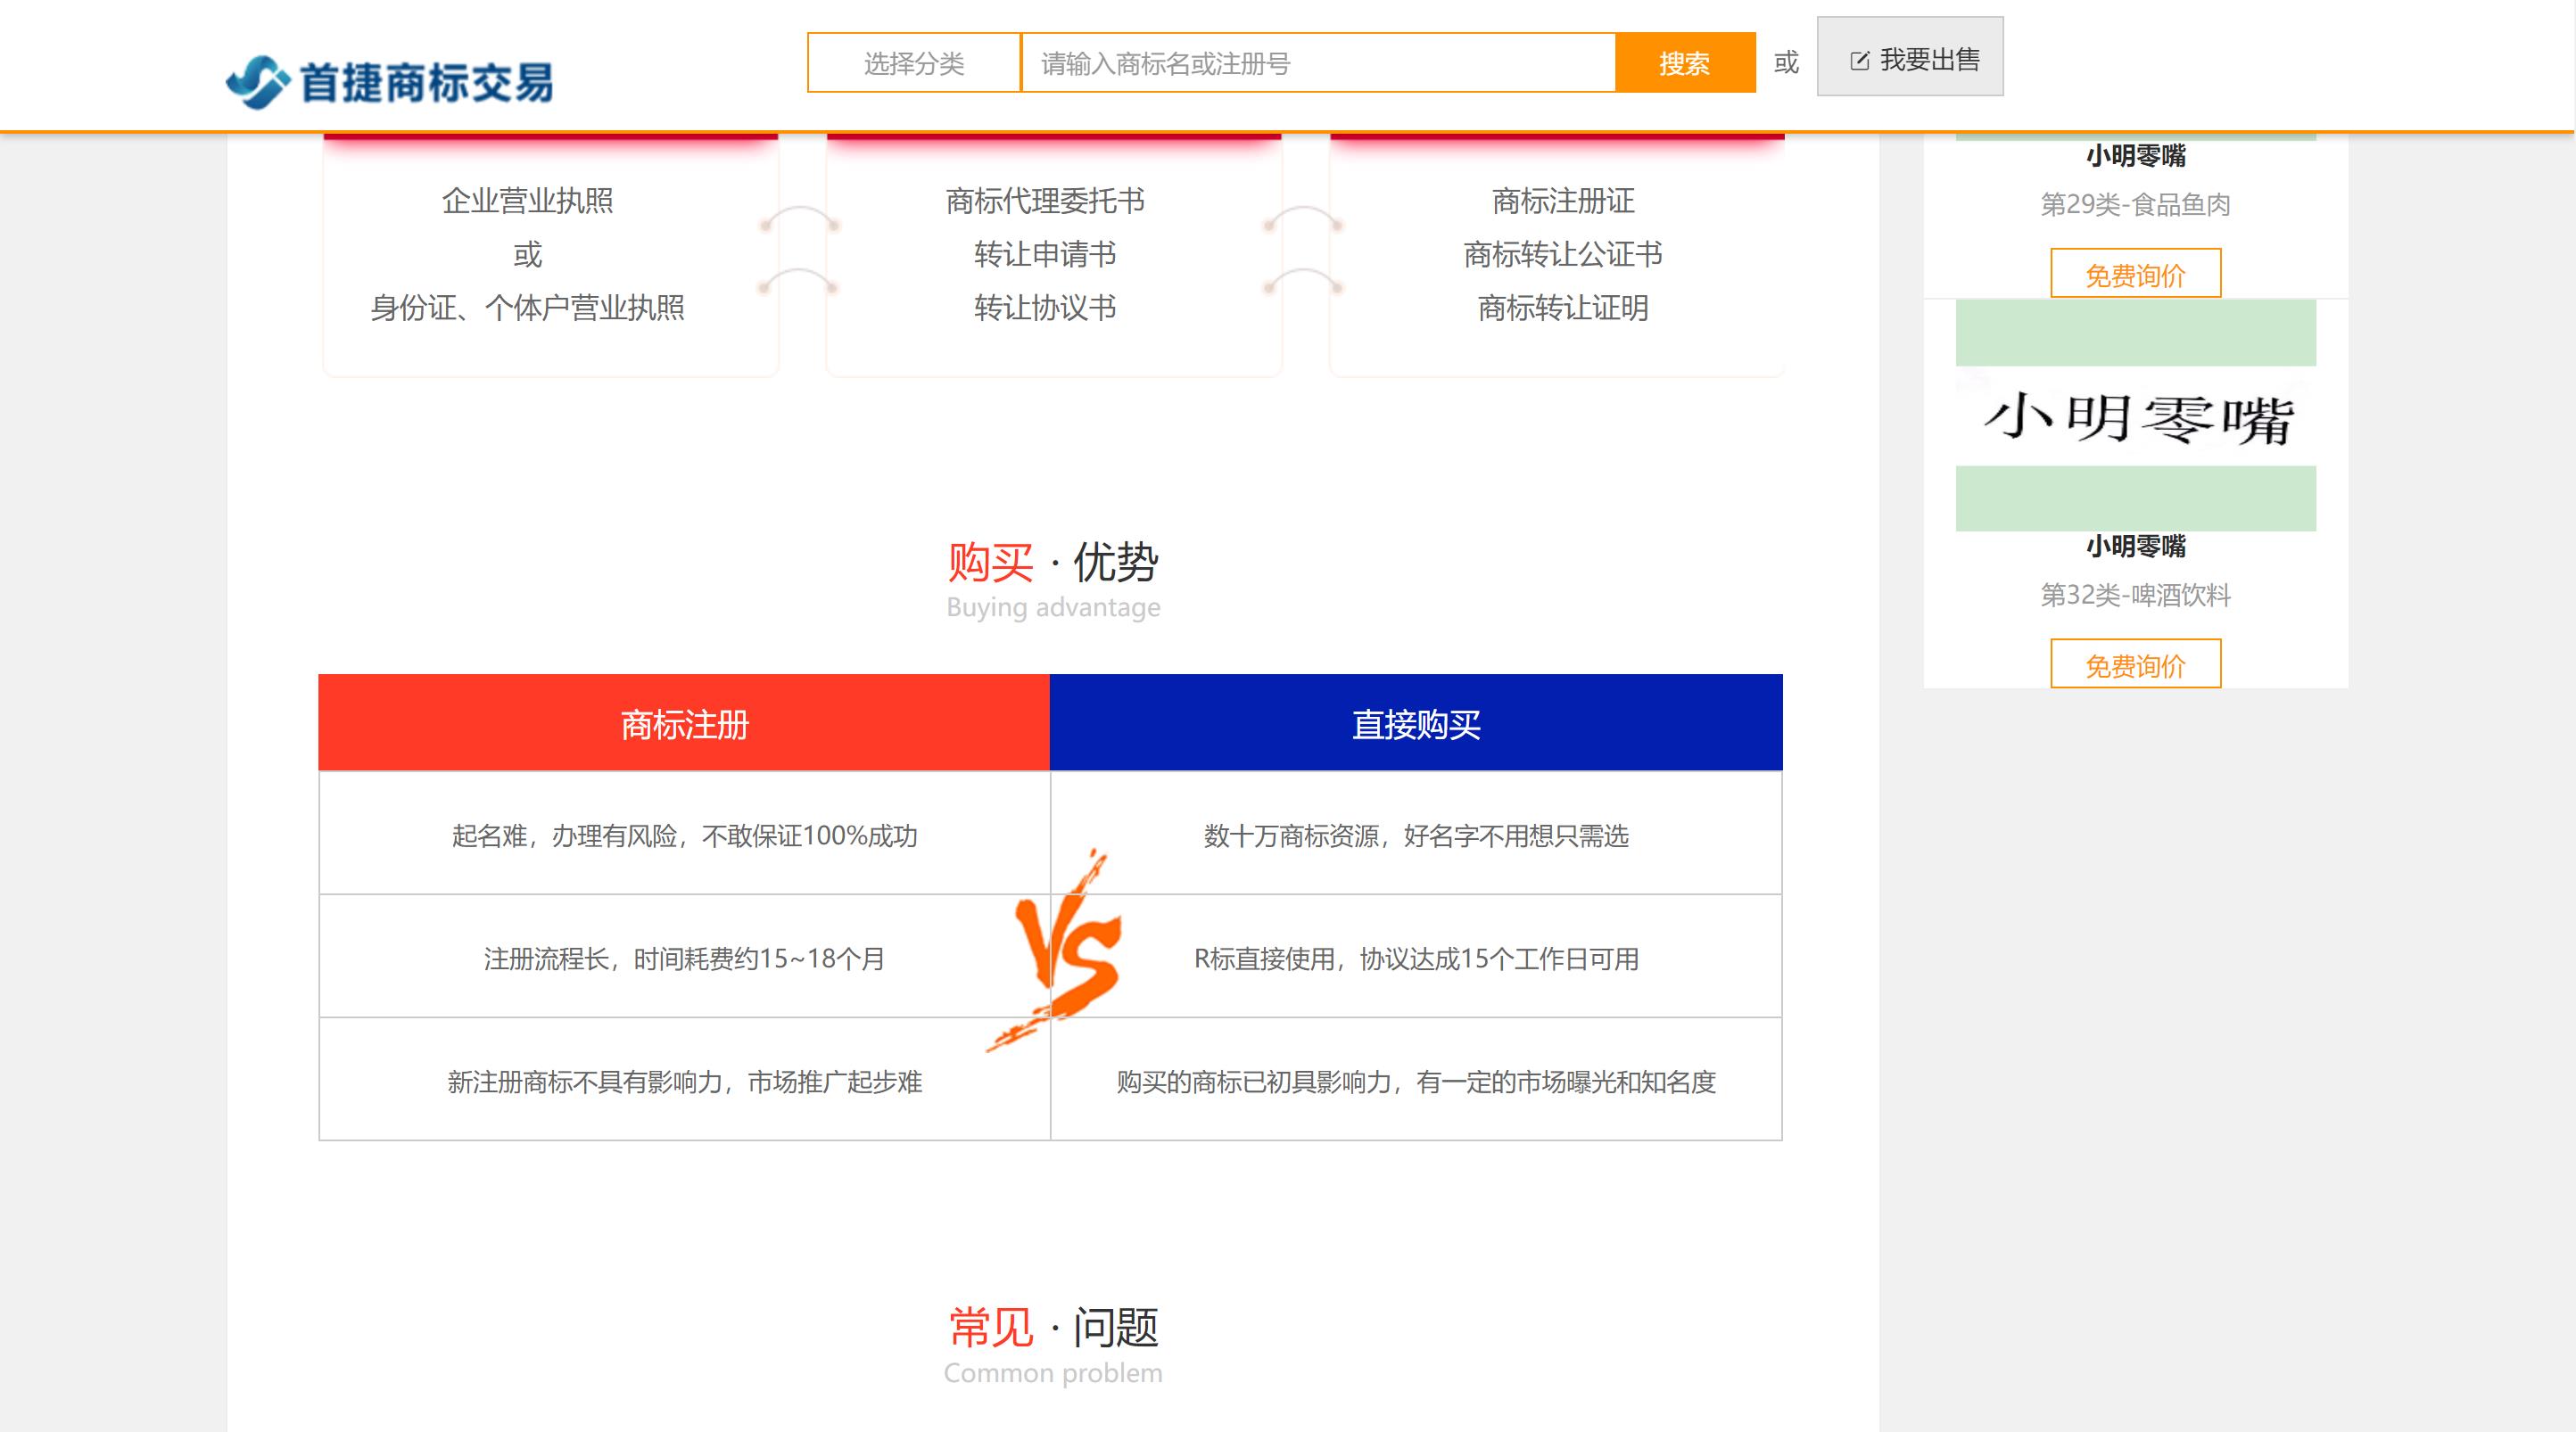This screenshot has height=1432, width=2576.
Task: Click the 小明零嘴 title above 第29类
Action: tap(2135, 156)
